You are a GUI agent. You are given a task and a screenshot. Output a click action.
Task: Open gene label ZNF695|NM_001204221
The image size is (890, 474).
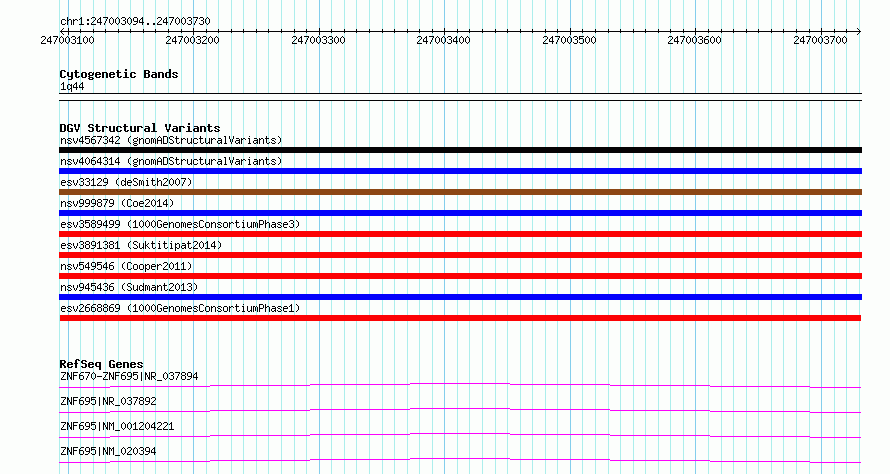click(117, 426)
